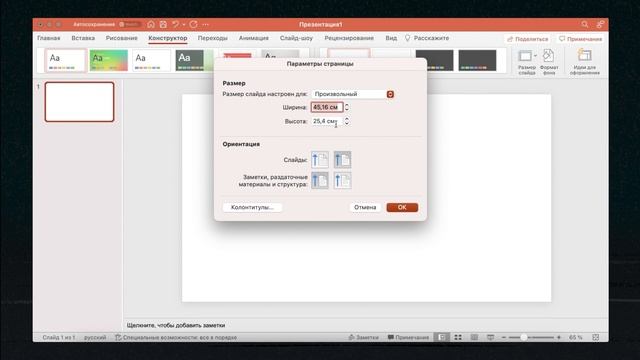Click the Расскажите lightbulb search box

tap(427, 38)
